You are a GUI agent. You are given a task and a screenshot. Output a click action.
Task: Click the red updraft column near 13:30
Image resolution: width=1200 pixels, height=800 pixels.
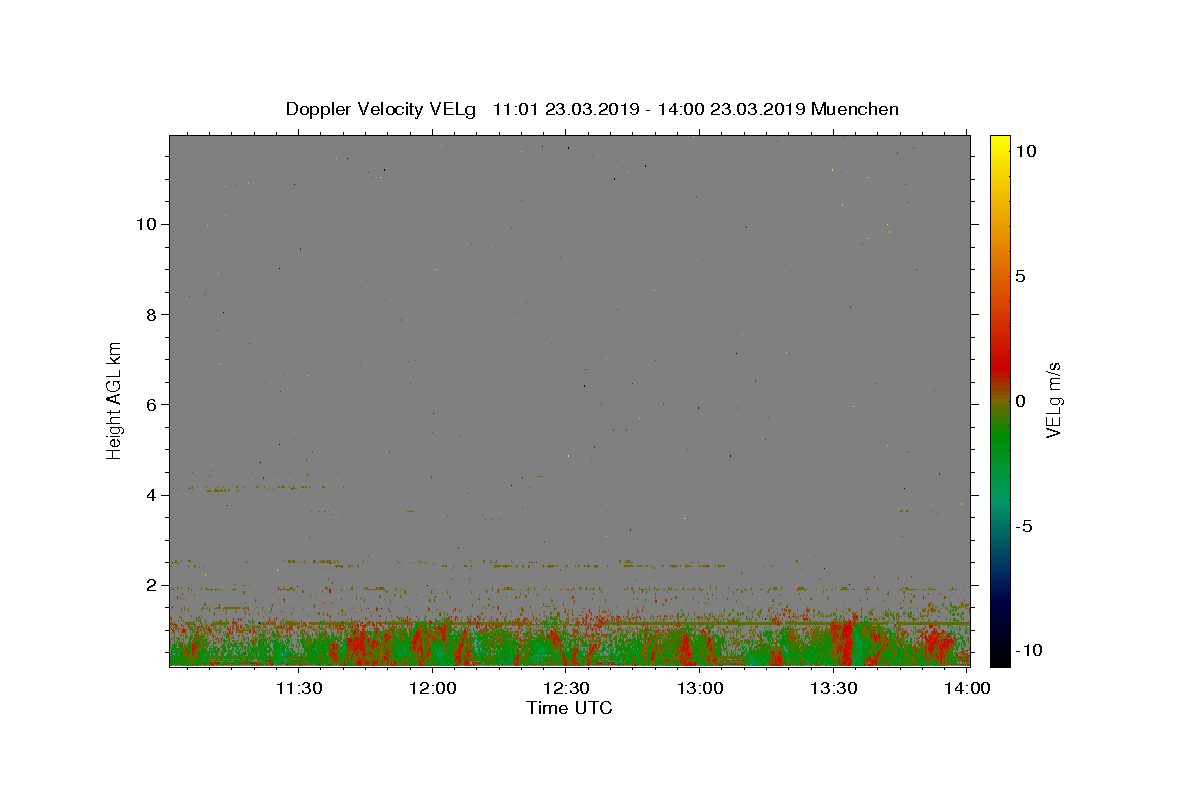[845, 642]
